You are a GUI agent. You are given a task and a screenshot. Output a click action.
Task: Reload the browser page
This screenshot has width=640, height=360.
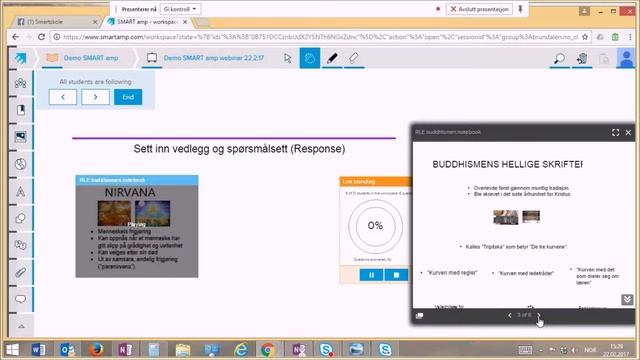(41, 37)
